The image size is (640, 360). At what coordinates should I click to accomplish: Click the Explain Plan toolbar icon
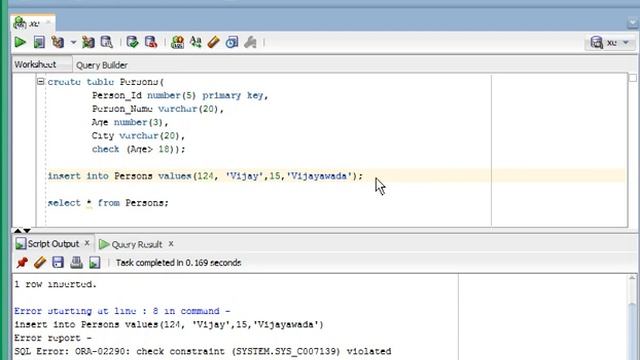58,42
